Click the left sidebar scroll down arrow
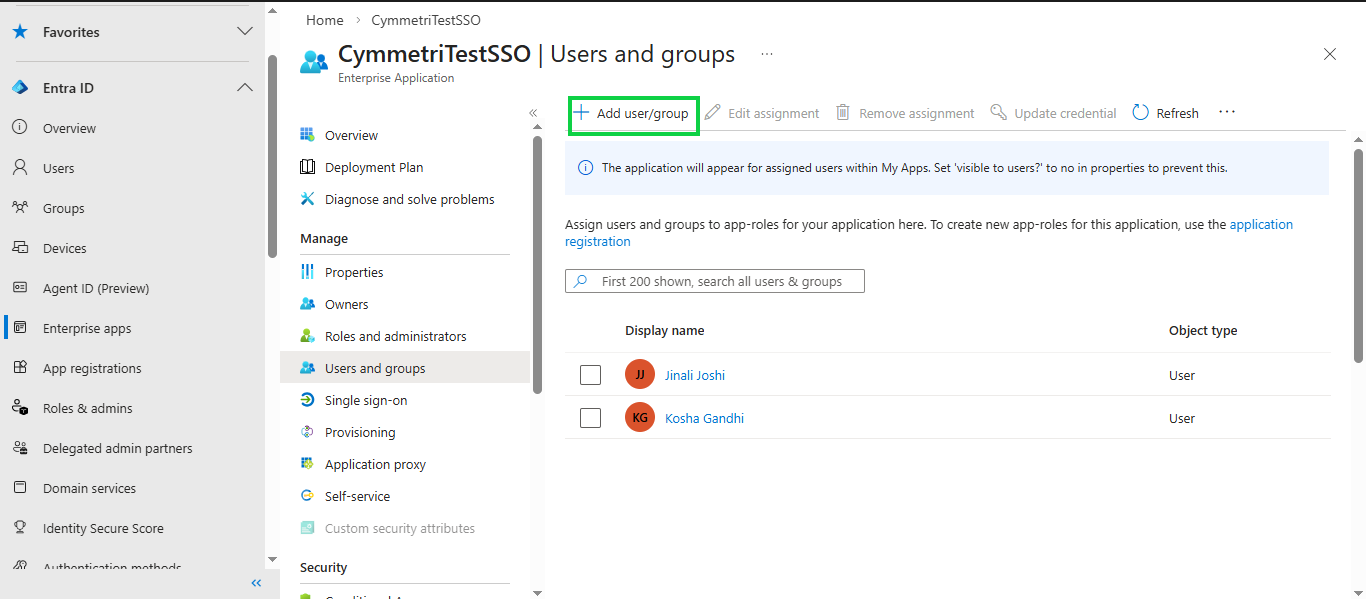Viewport: 1366px width, 599px height. pyautogui.click(x=273, y=559)
